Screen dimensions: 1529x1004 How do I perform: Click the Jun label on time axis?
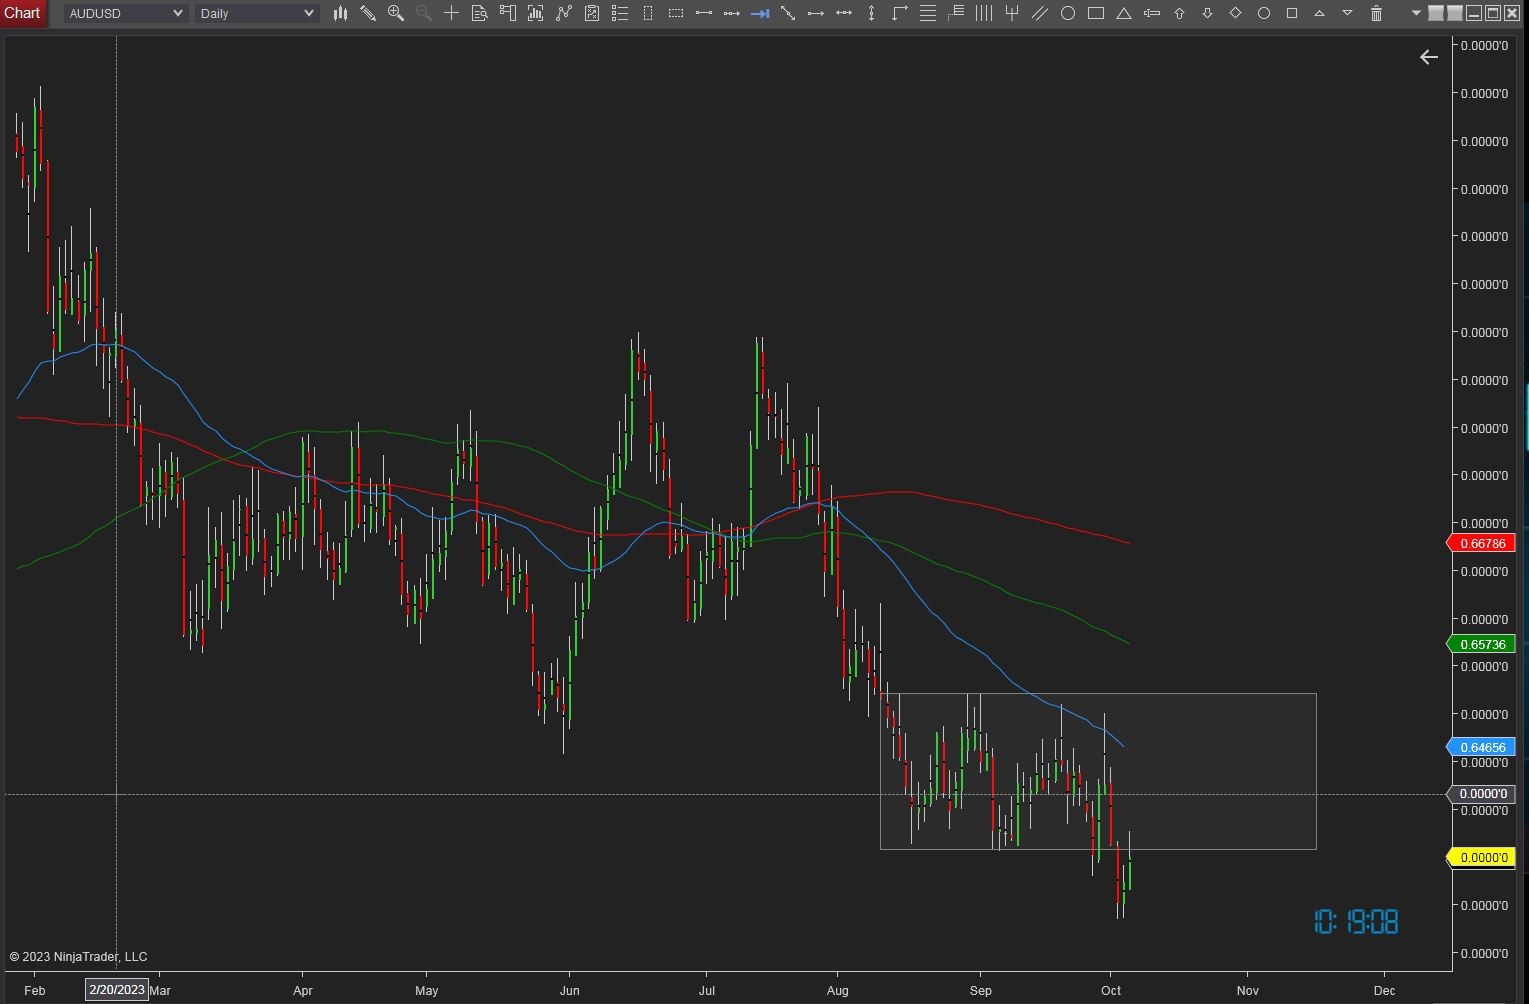point(569,991)
